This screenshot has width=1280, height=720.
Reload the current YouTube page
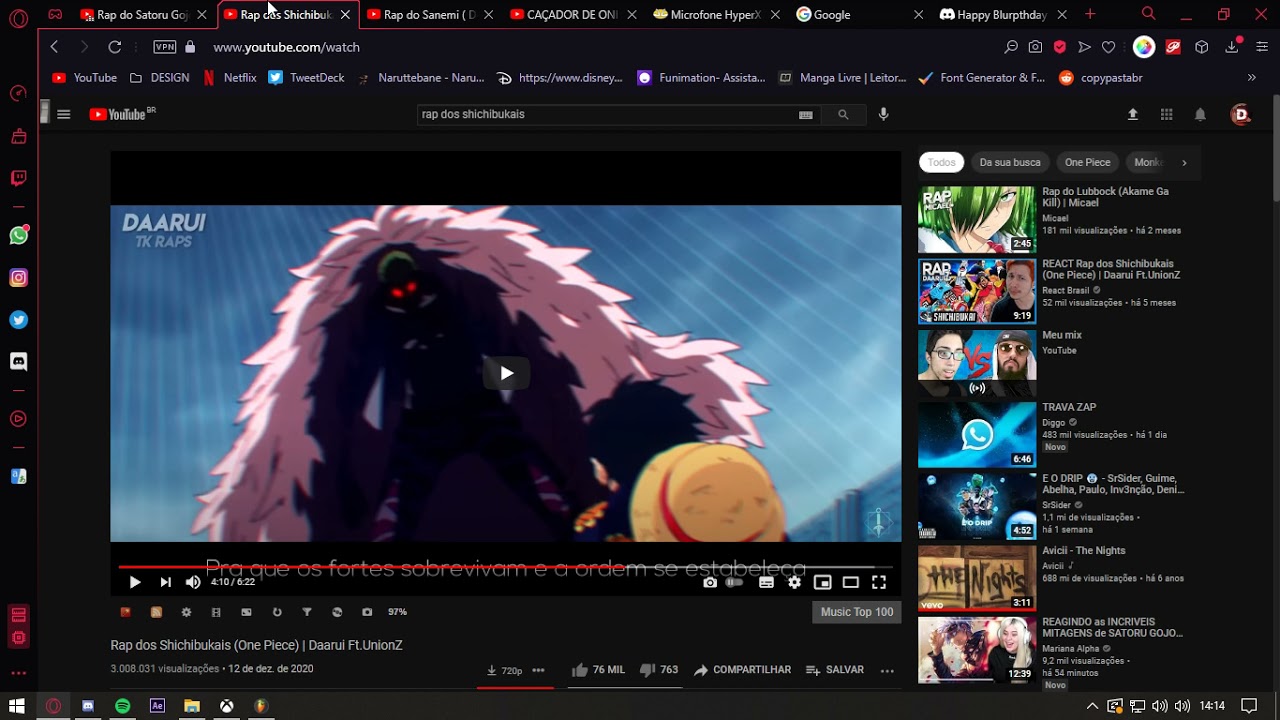pos(115,47)
